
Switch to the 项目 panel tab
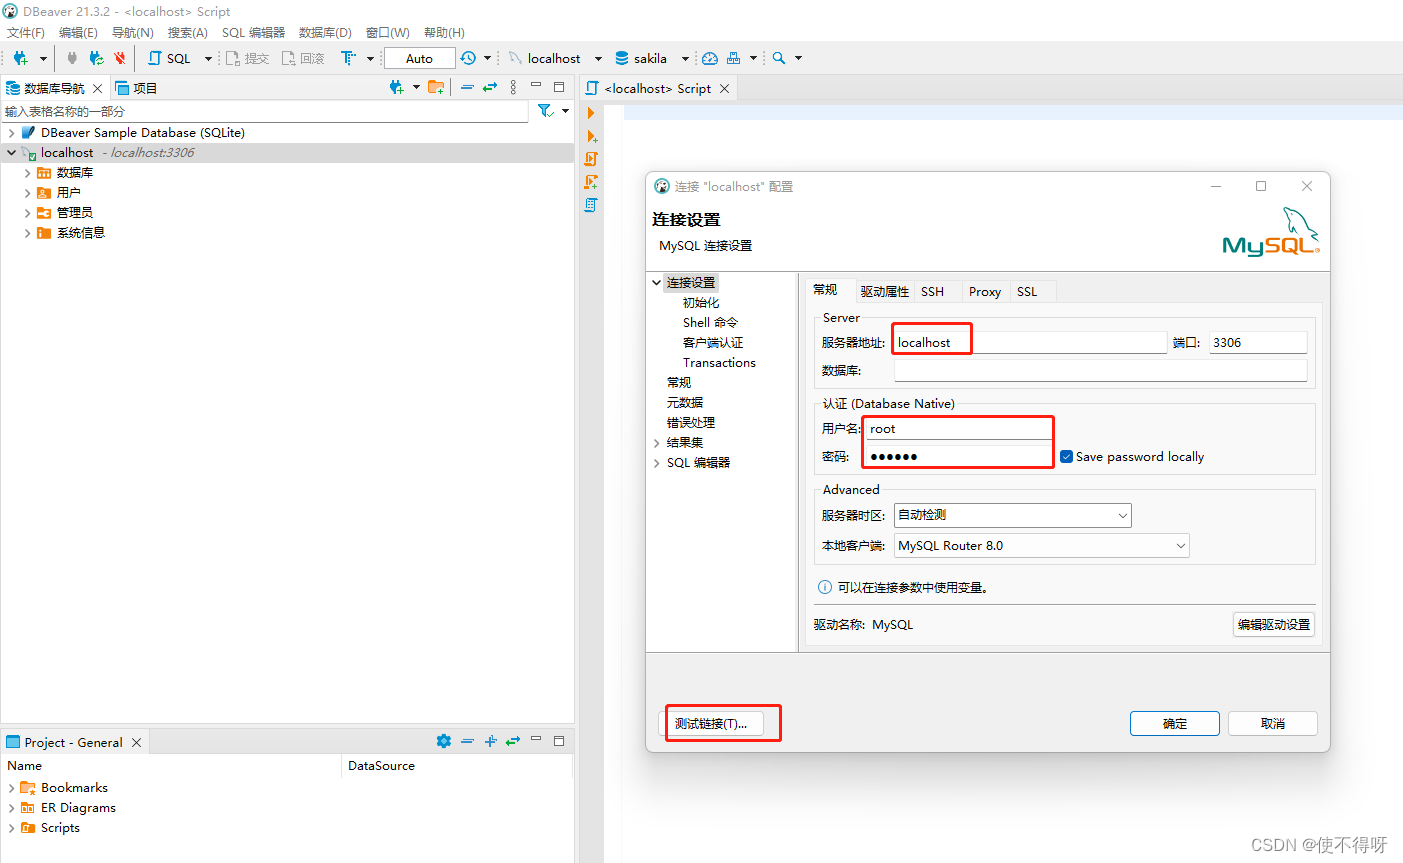[136, 88]
